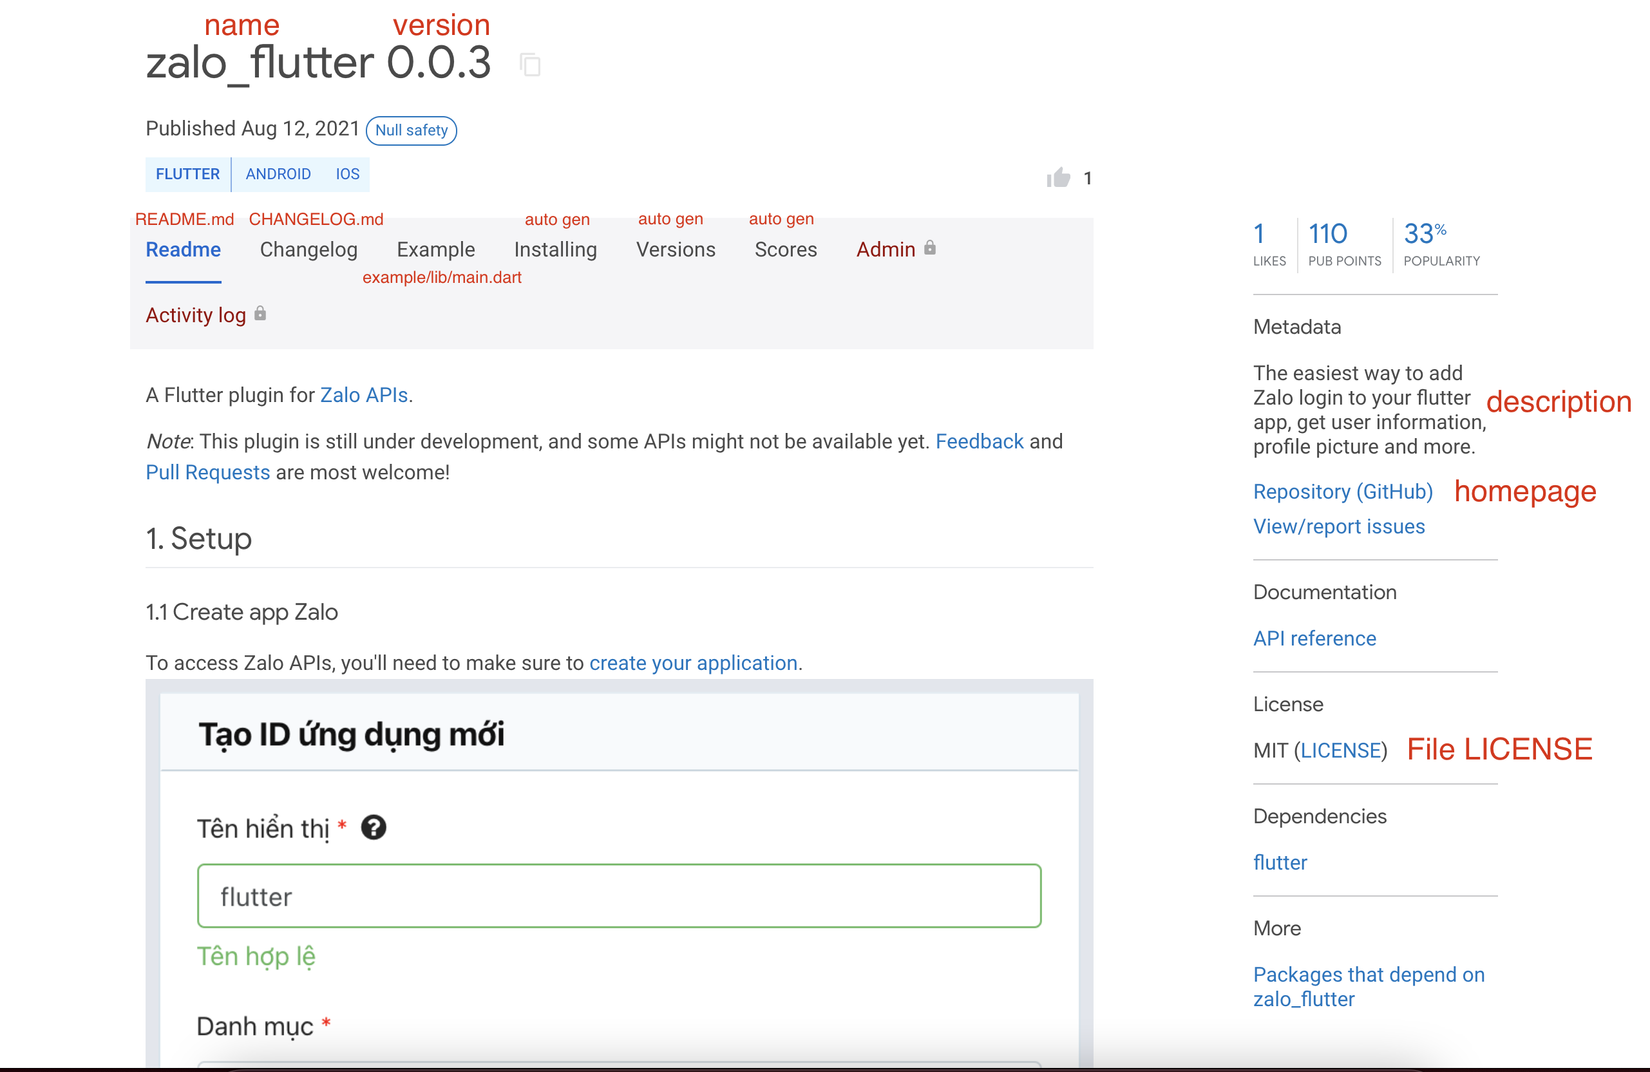Click inside the Tên hiển thị text field
This screenshot has height=1072, width=1650.
coord(619,896)
